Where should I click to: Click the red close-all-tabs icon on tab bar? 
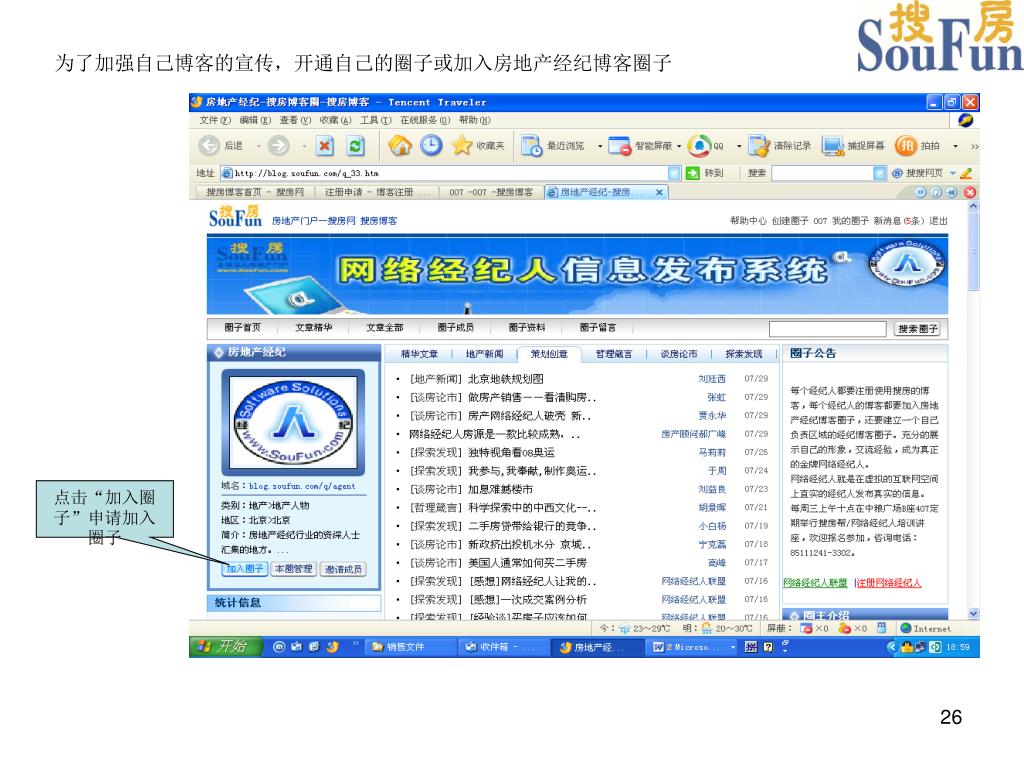pyautogui.click(x=970, y=192)
